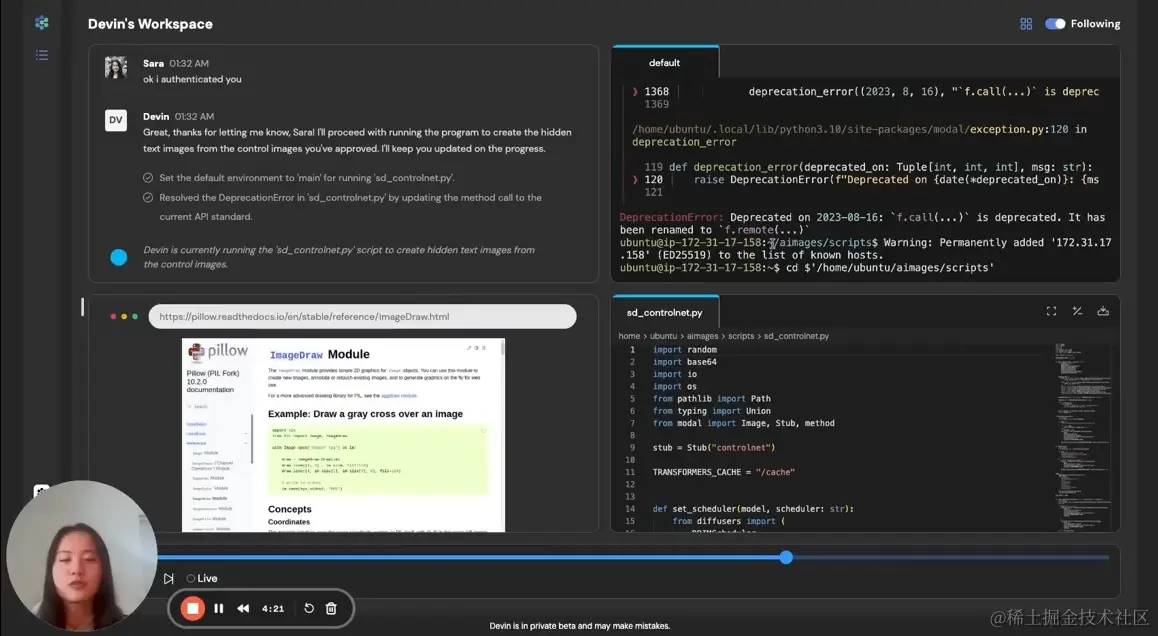Select the sd_controlnet.py editor tab
The width and height of the screenshot is (1158, 636).
pos(665,312)
